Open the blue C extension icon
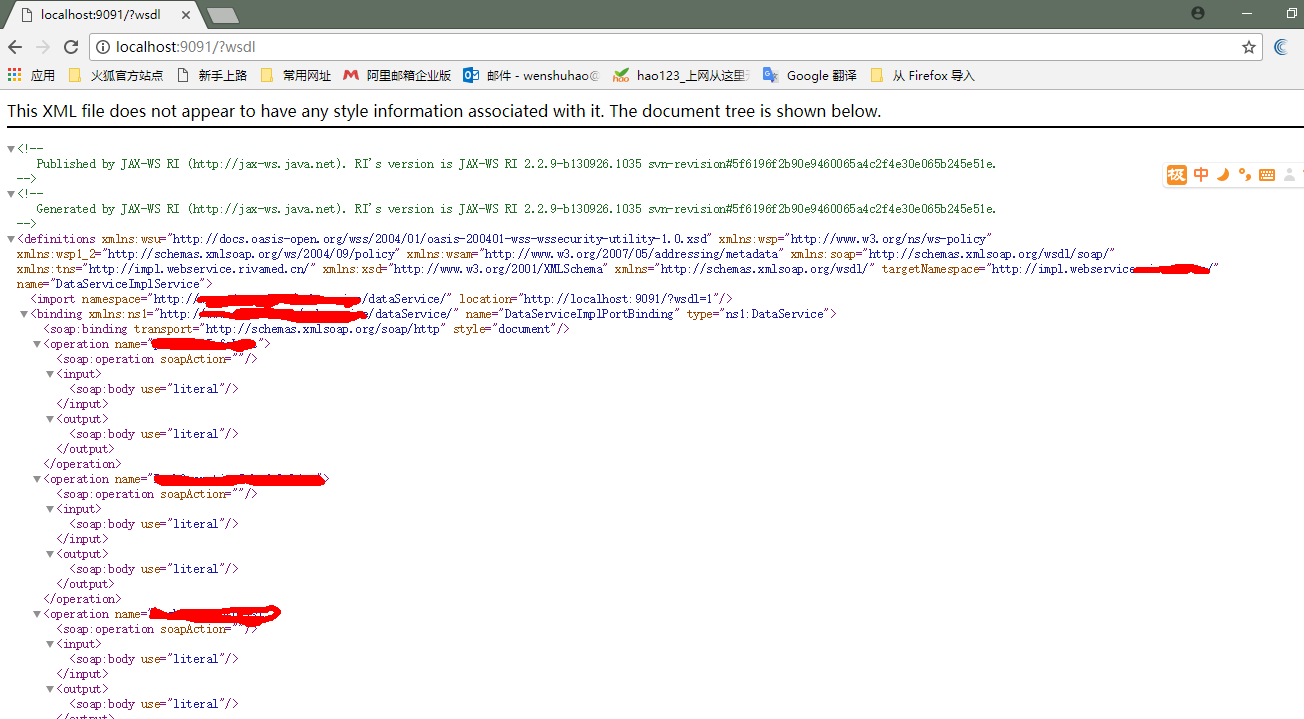The width and height of the screenshot is (1304, 719). point(1282,47)
